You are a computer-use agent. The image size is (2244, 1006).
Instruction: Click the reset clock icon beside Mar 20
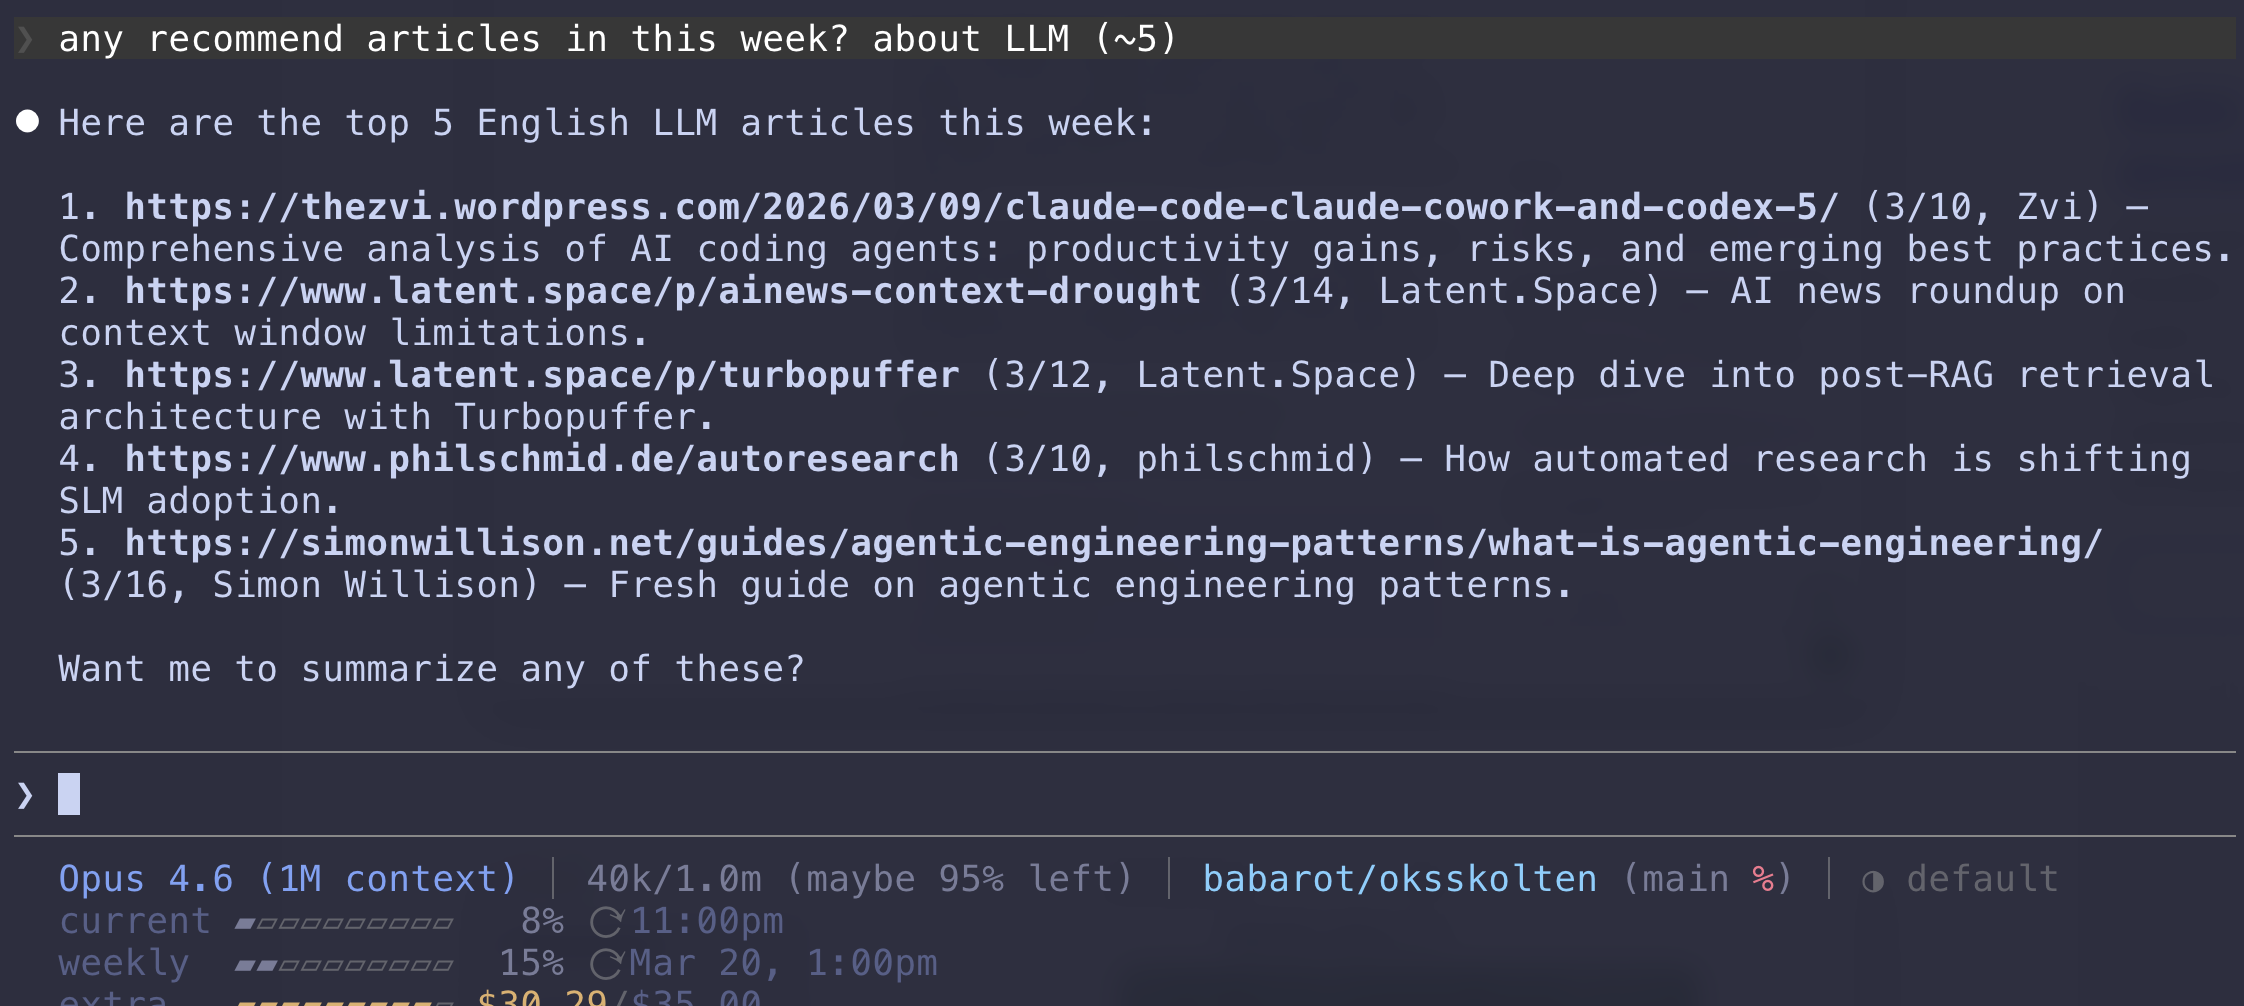tap(606, 964)
